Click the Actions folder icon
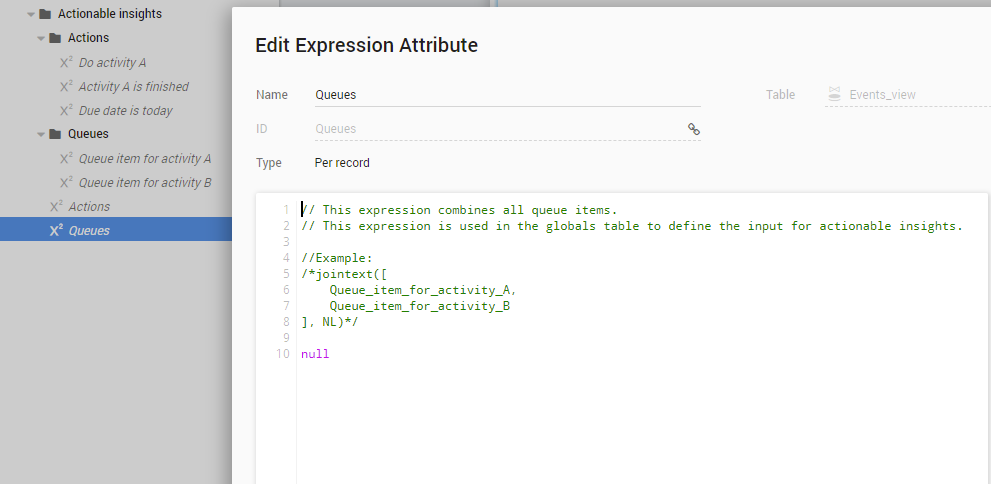Screen dimensions: 991x484 point(55,38)
